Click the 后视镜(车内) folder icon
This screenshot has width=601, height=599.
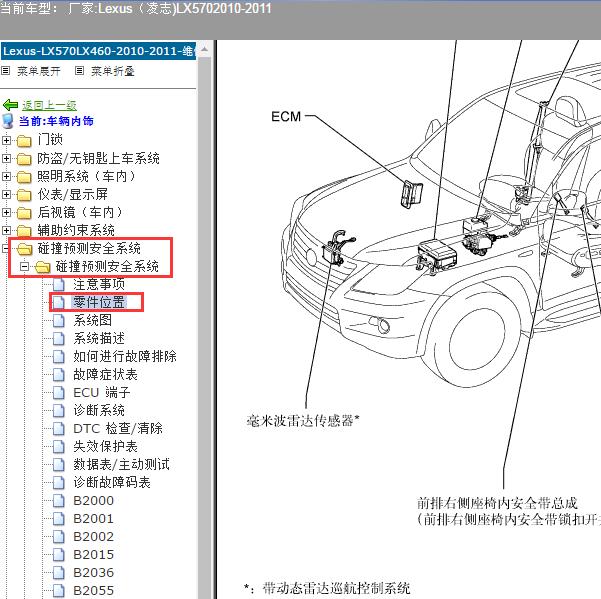point(24,213)
